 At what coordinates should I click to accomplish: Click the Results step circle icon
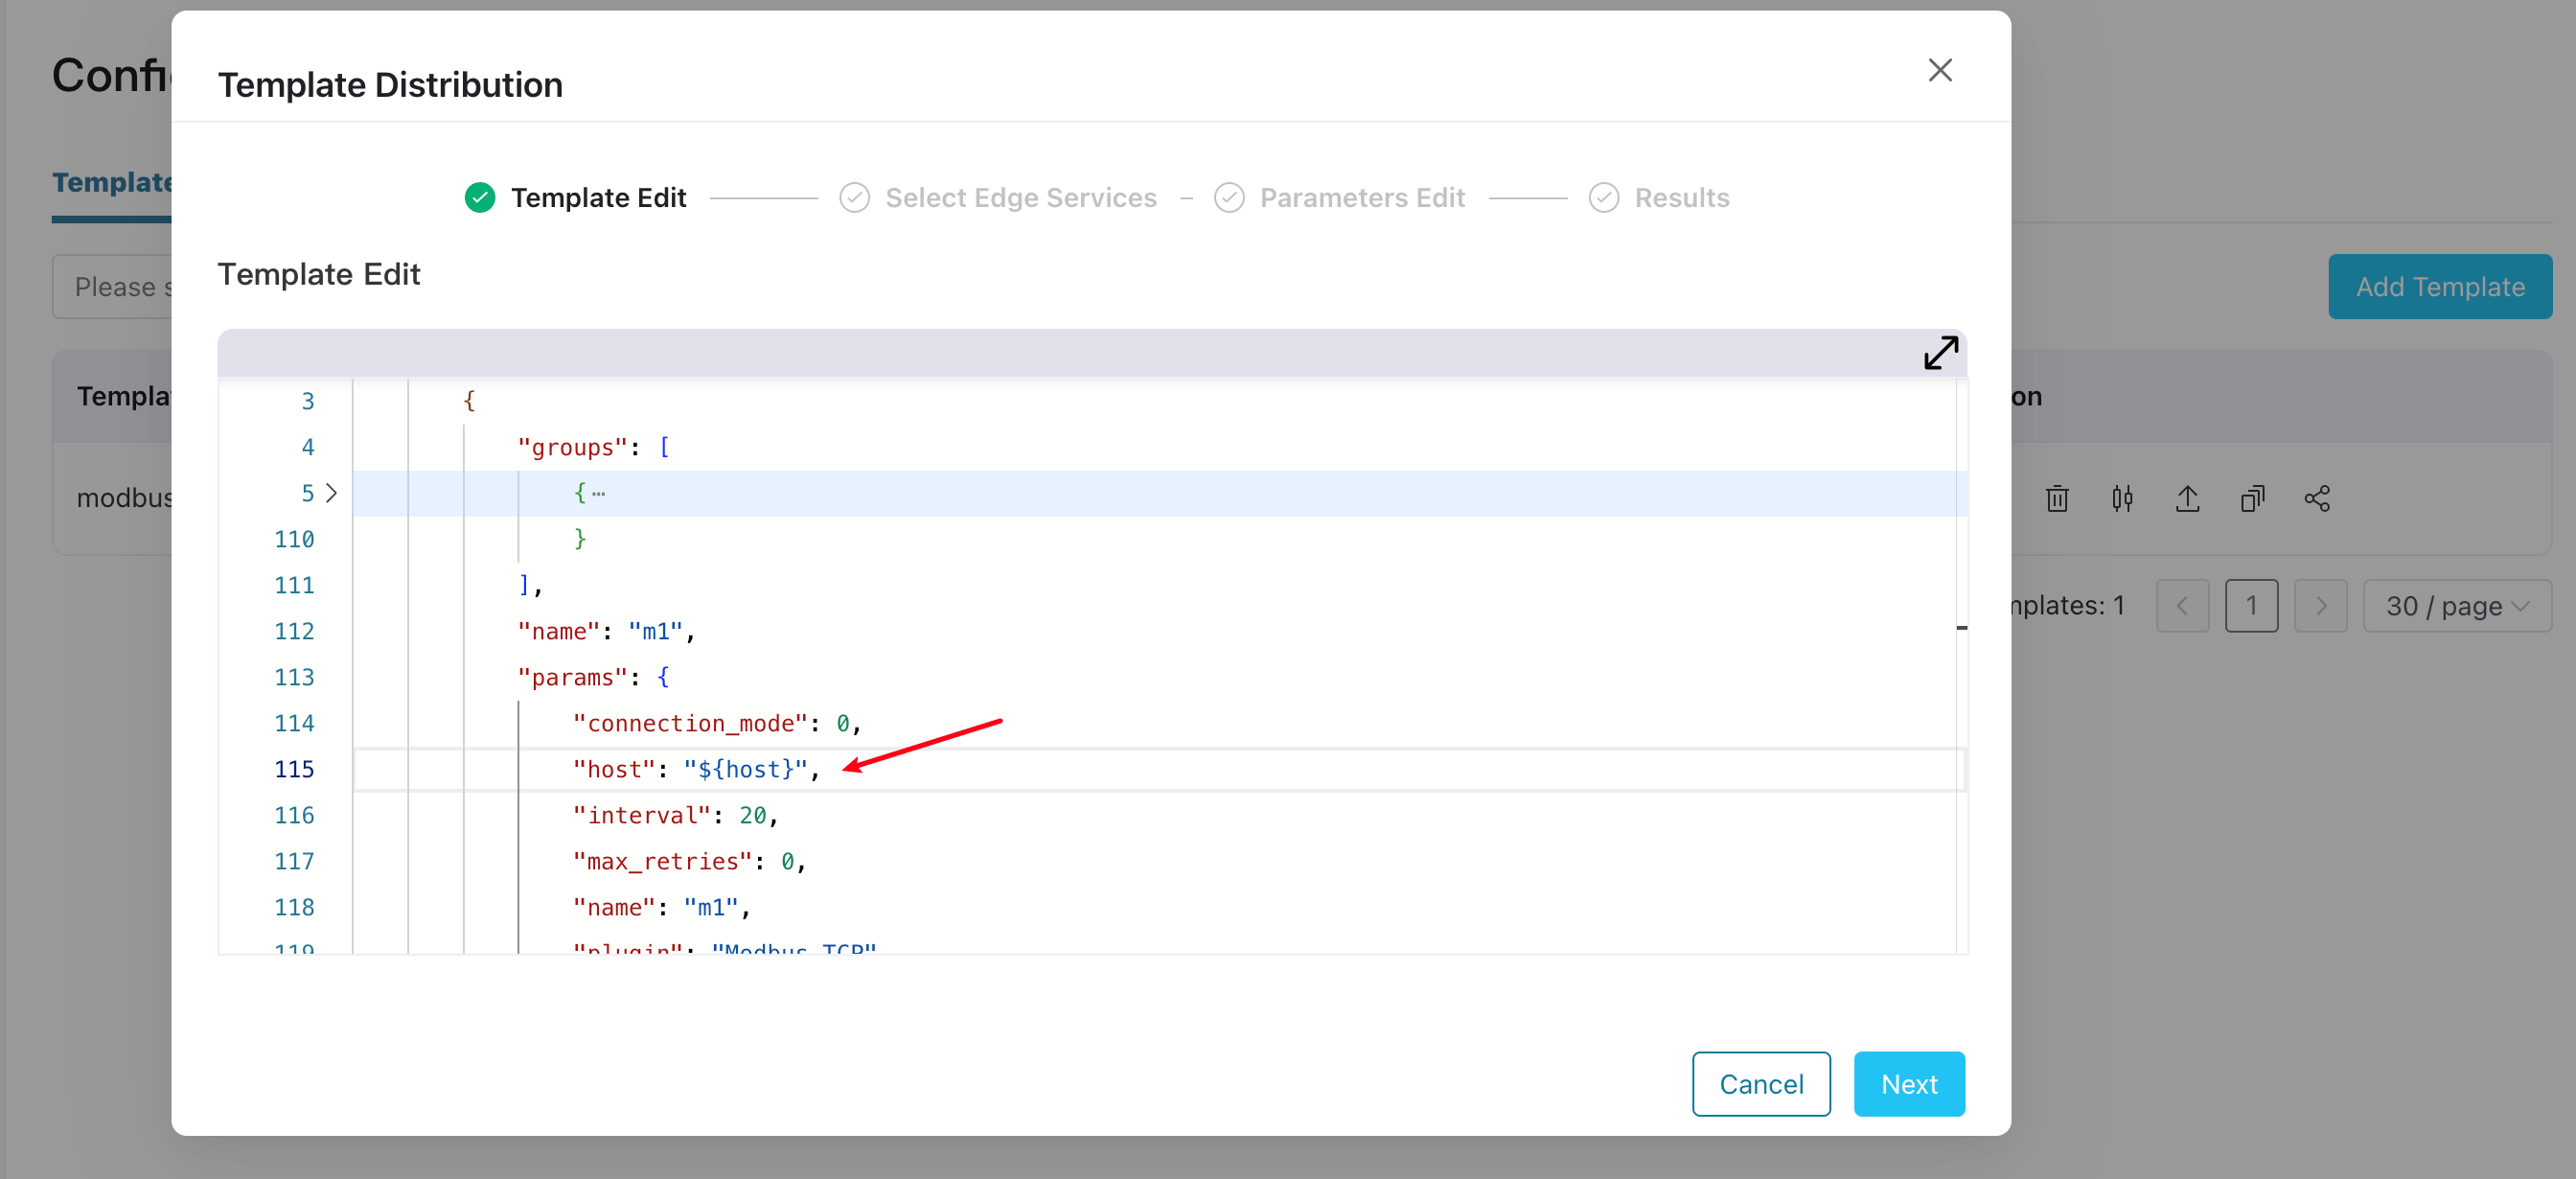[x=1603, y=198]
